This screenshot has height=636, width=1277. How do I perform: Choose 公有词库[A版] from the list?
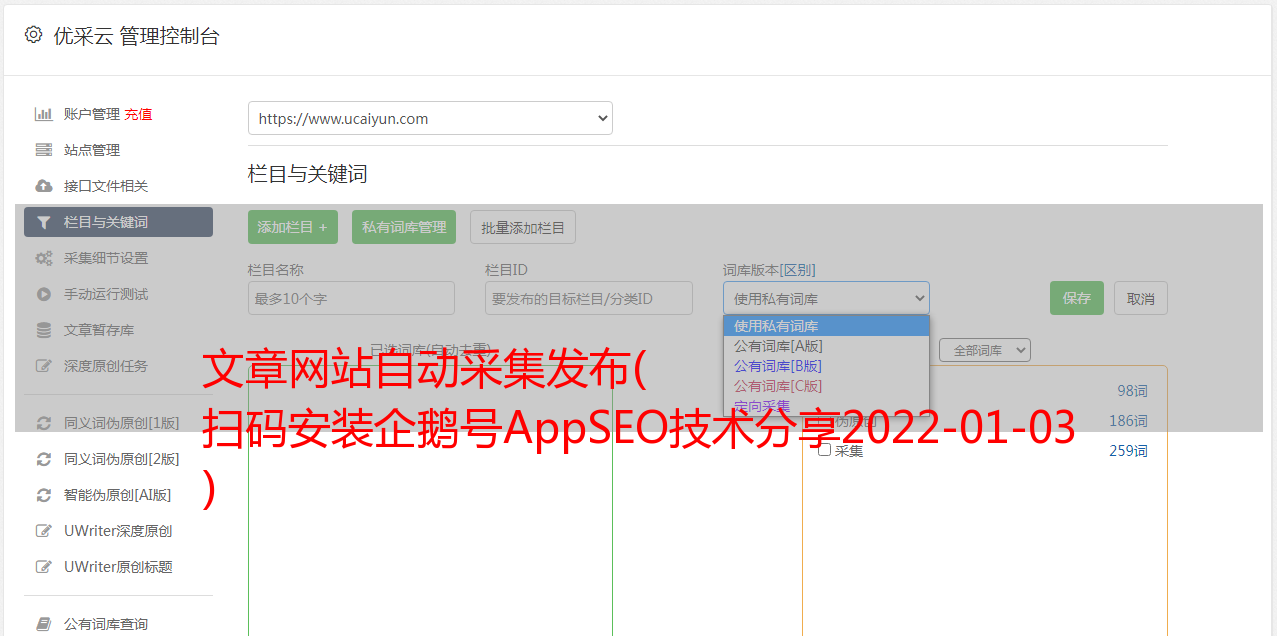826,346
